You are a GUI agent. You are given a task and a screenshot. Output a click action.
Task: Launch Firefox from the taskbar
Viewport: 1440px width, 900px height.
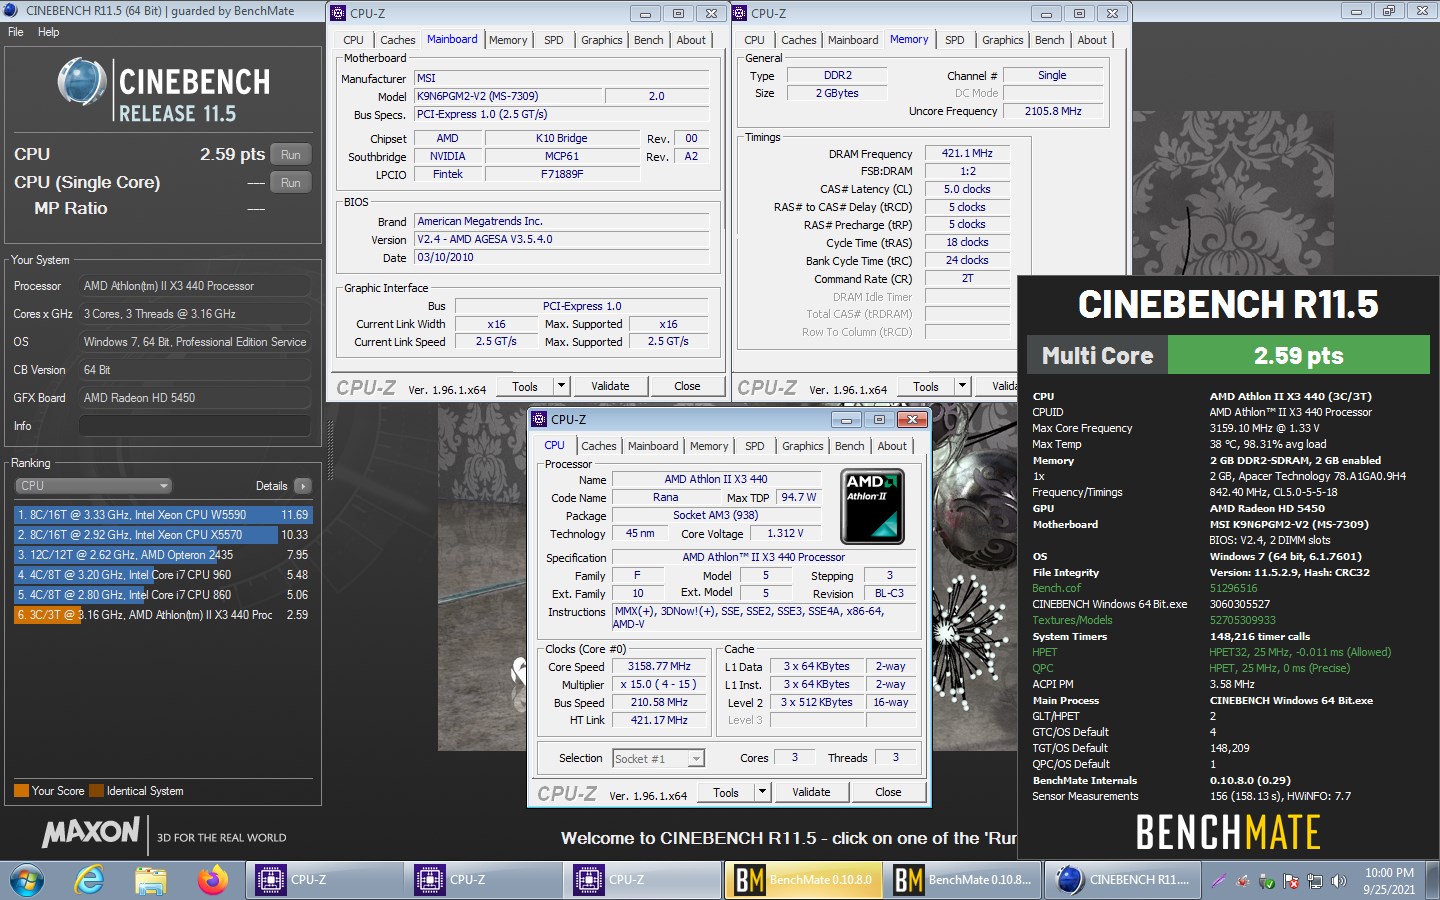pyautogui.click(x=212, y=880)
